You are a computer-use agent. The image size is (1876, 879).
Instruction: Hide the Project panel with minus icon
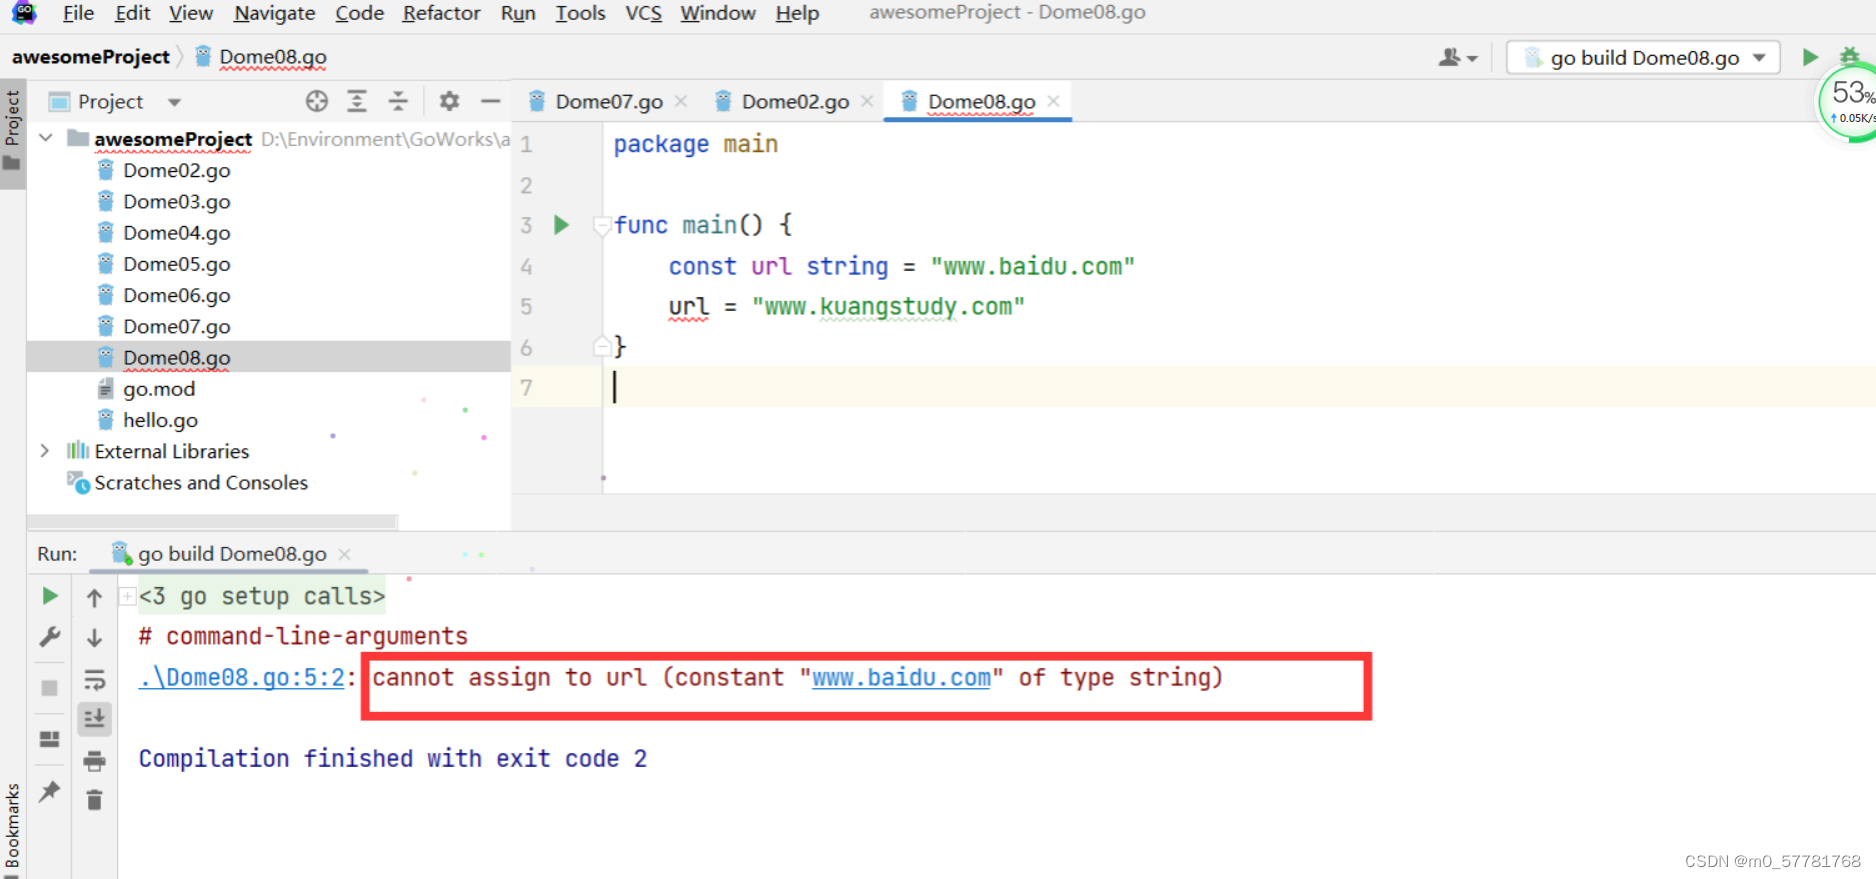point(490,101)
